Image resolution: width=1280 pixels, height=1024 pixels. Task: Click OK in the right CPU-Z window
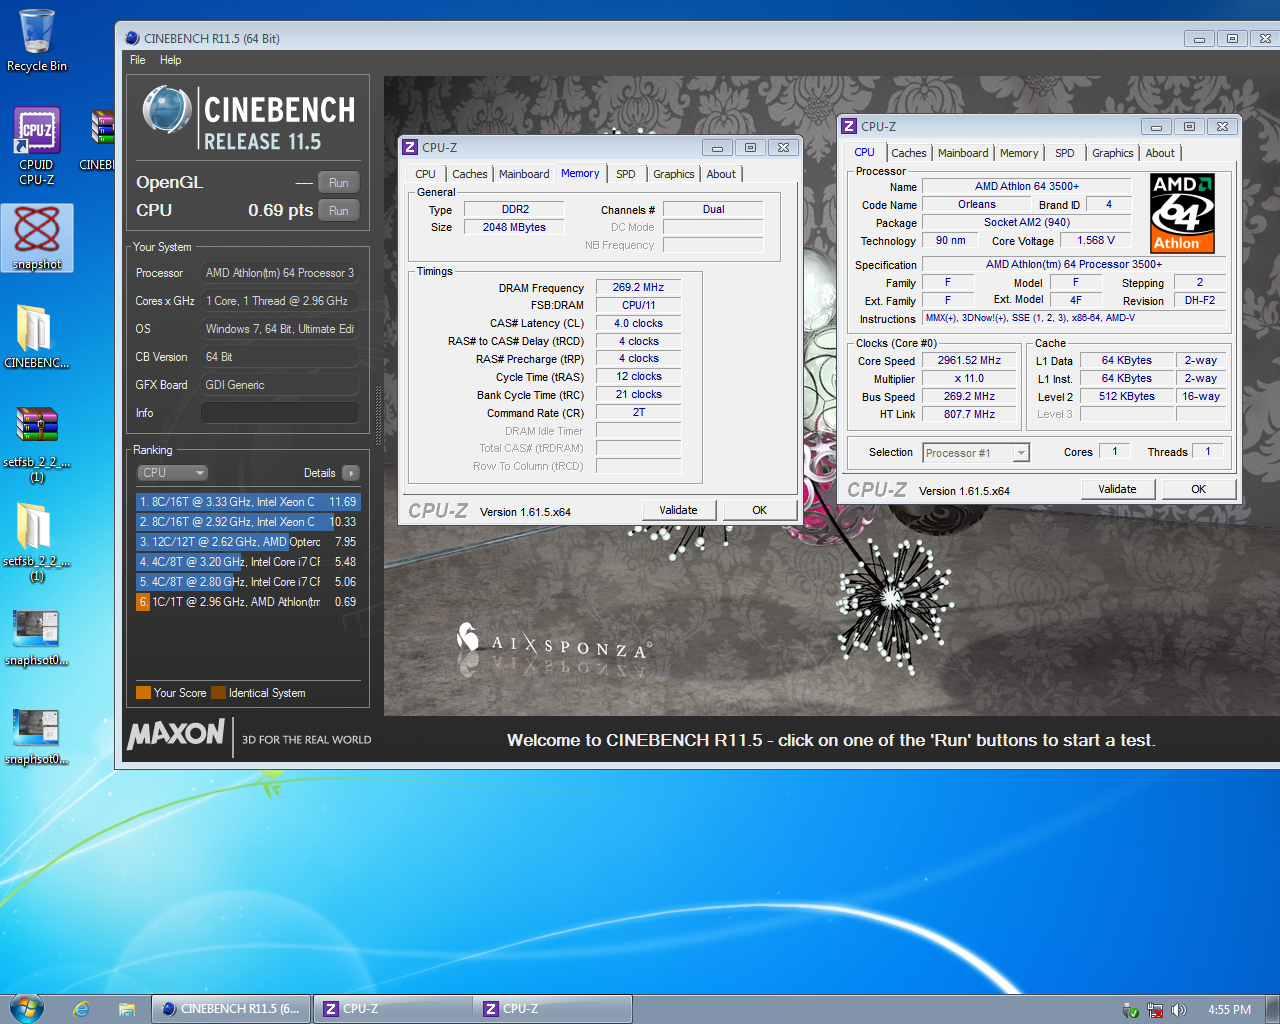click(x=1198, y=489)
